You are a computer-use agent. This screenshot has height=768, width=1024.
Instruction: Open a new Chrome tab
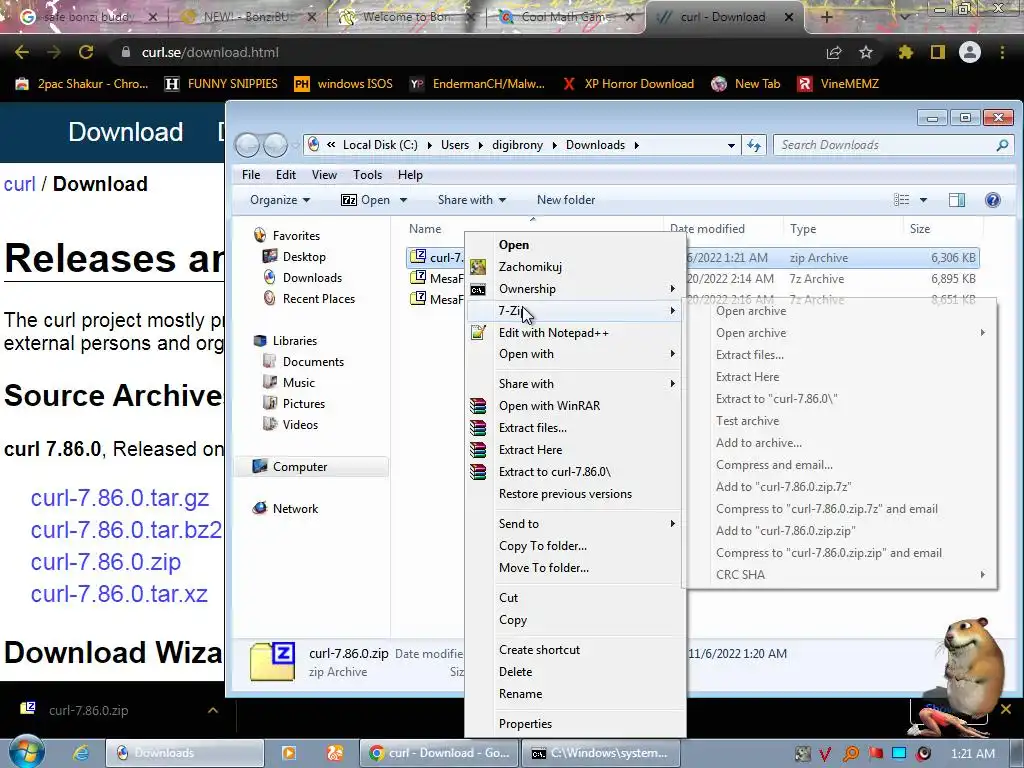(826, 17)
